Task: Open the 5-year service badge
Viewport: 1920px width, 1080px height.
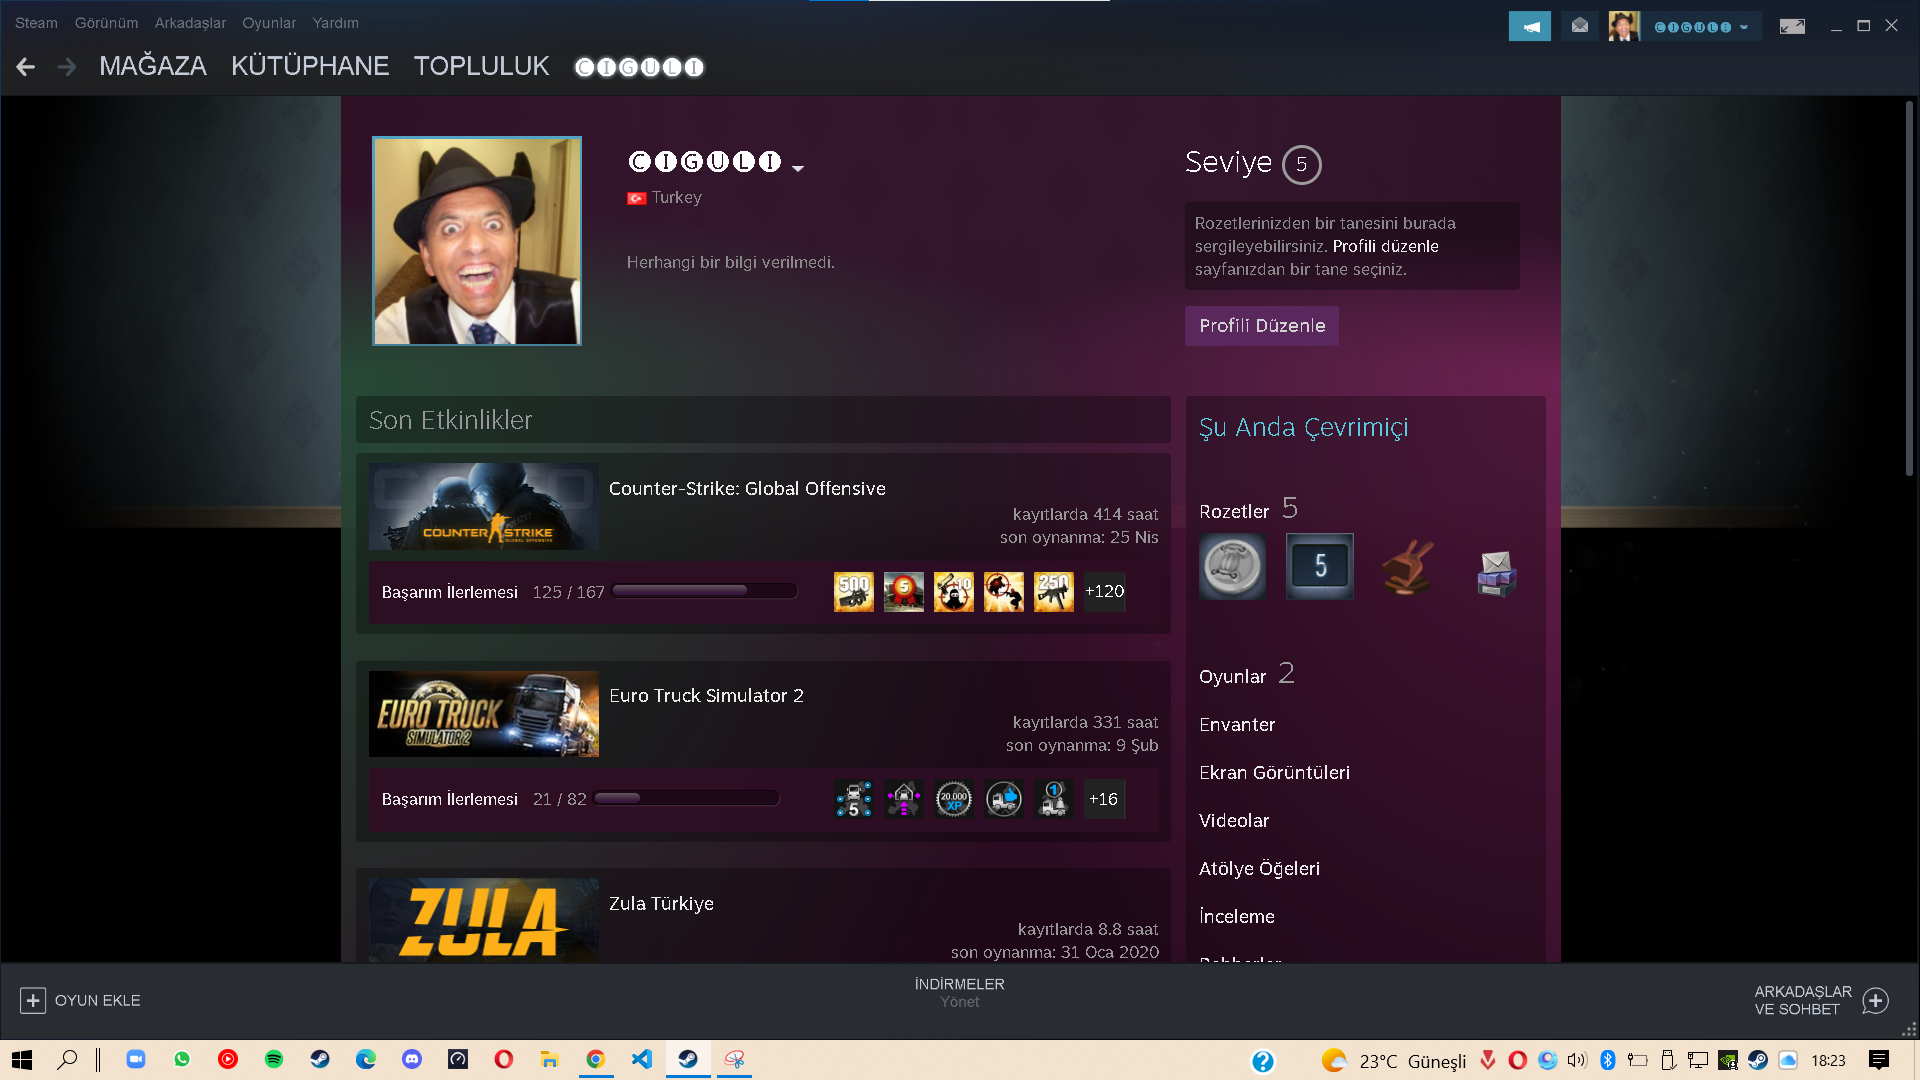Action: click(x=1320, y=567)
